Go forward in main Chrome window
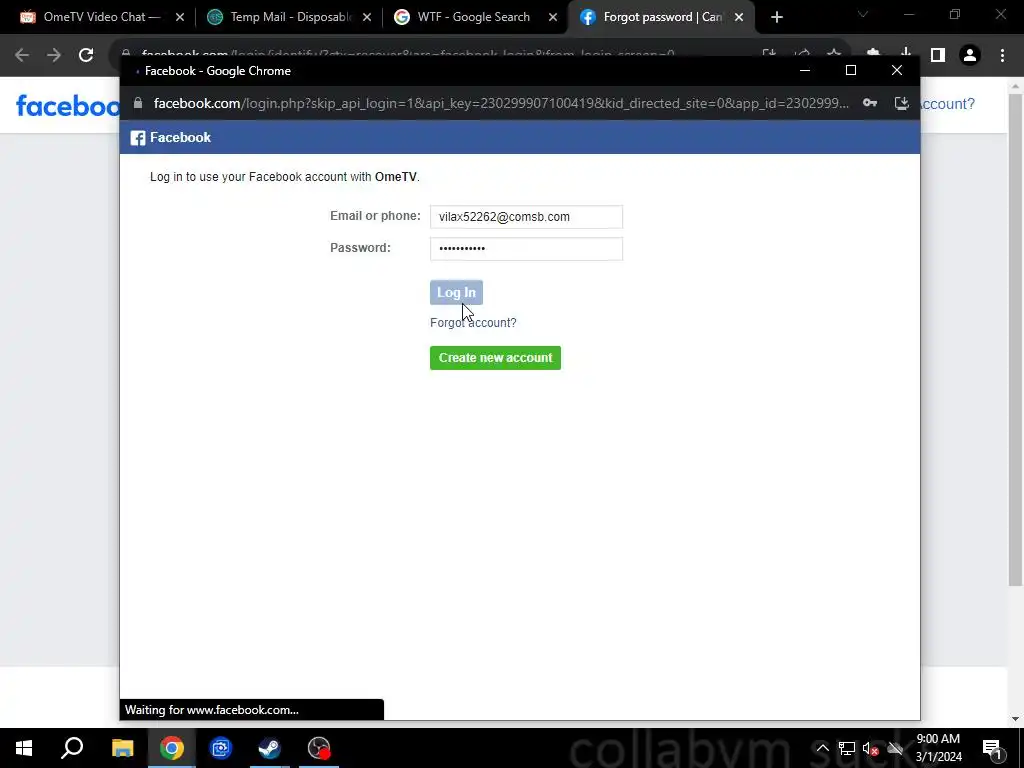Viewport: 1024px width, 768px height. coord(54,55)
